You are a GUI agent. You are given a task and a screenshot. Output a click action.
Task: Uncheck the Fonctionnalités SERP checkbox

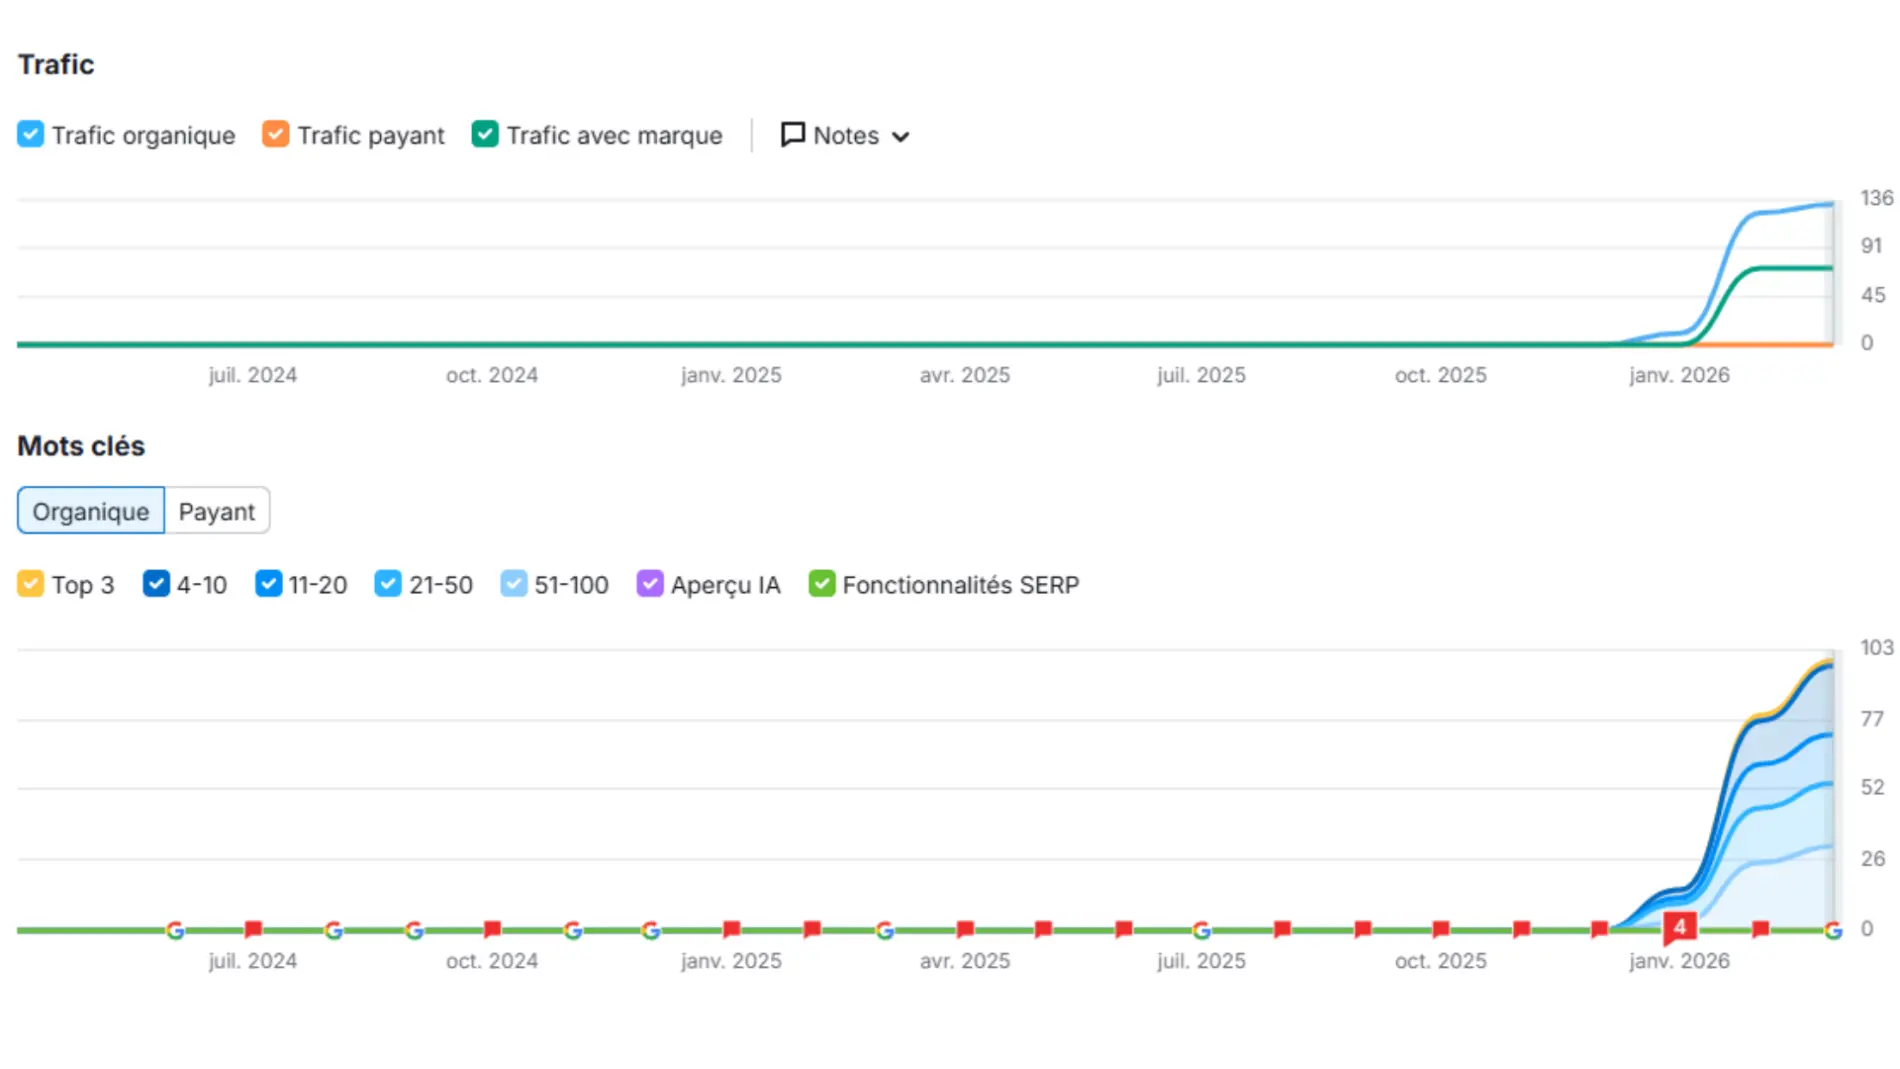(x=822, y=584)
